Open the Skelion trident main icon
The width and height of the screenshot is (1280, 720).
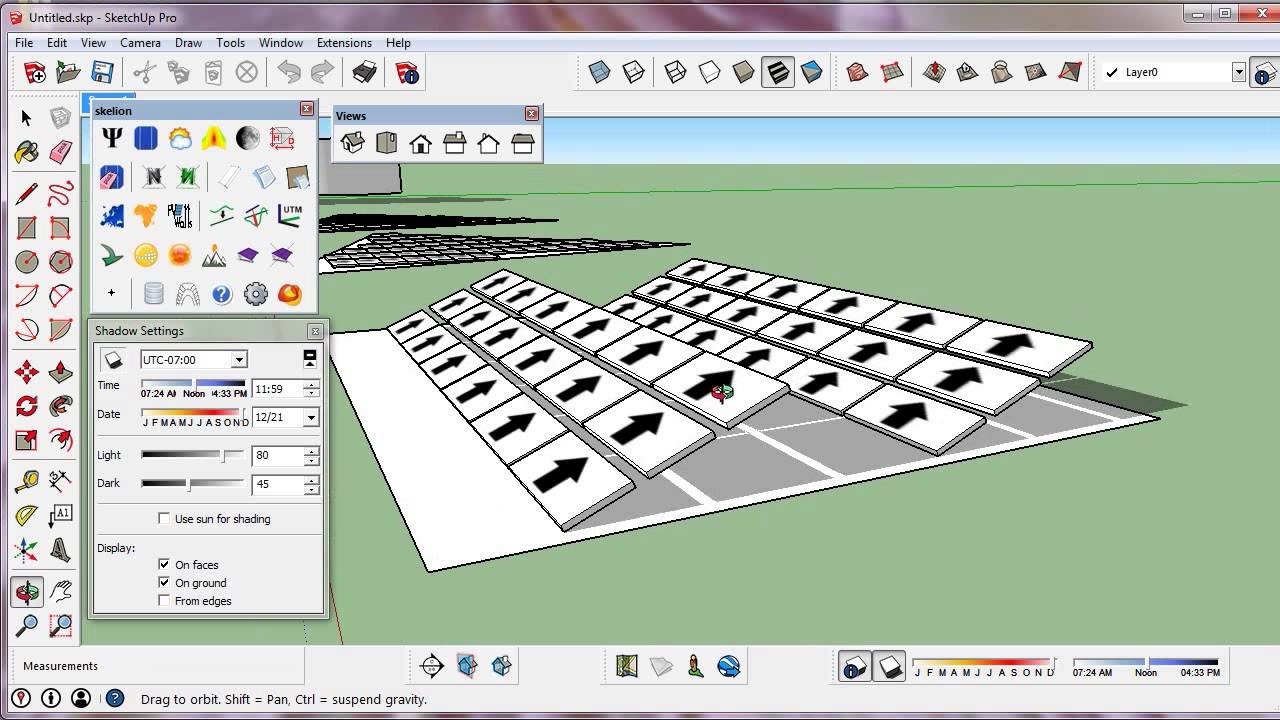point(112,138)
